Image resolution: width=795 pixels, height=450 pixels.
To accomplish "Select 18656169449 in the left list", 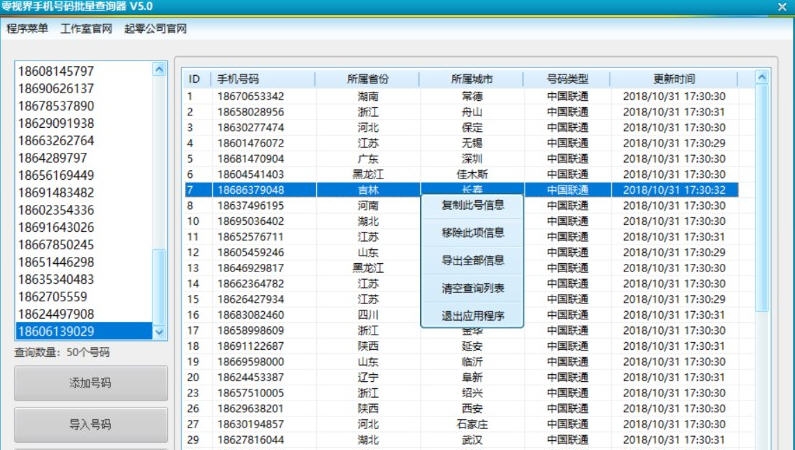I will click(x=84, y=175).
